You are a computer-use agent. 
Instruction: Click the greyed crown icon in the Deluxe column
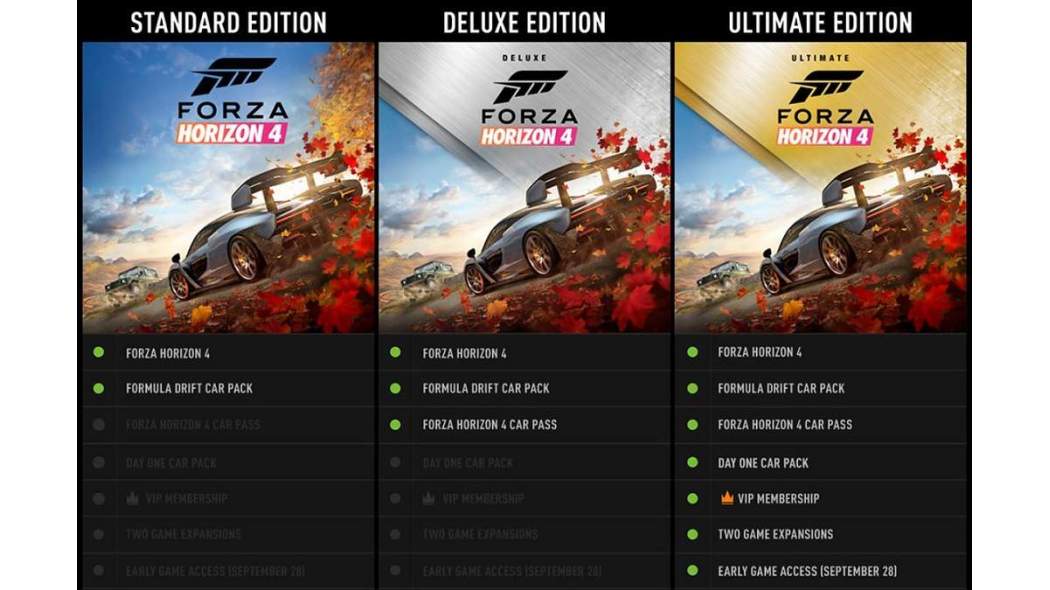(429, 498)
